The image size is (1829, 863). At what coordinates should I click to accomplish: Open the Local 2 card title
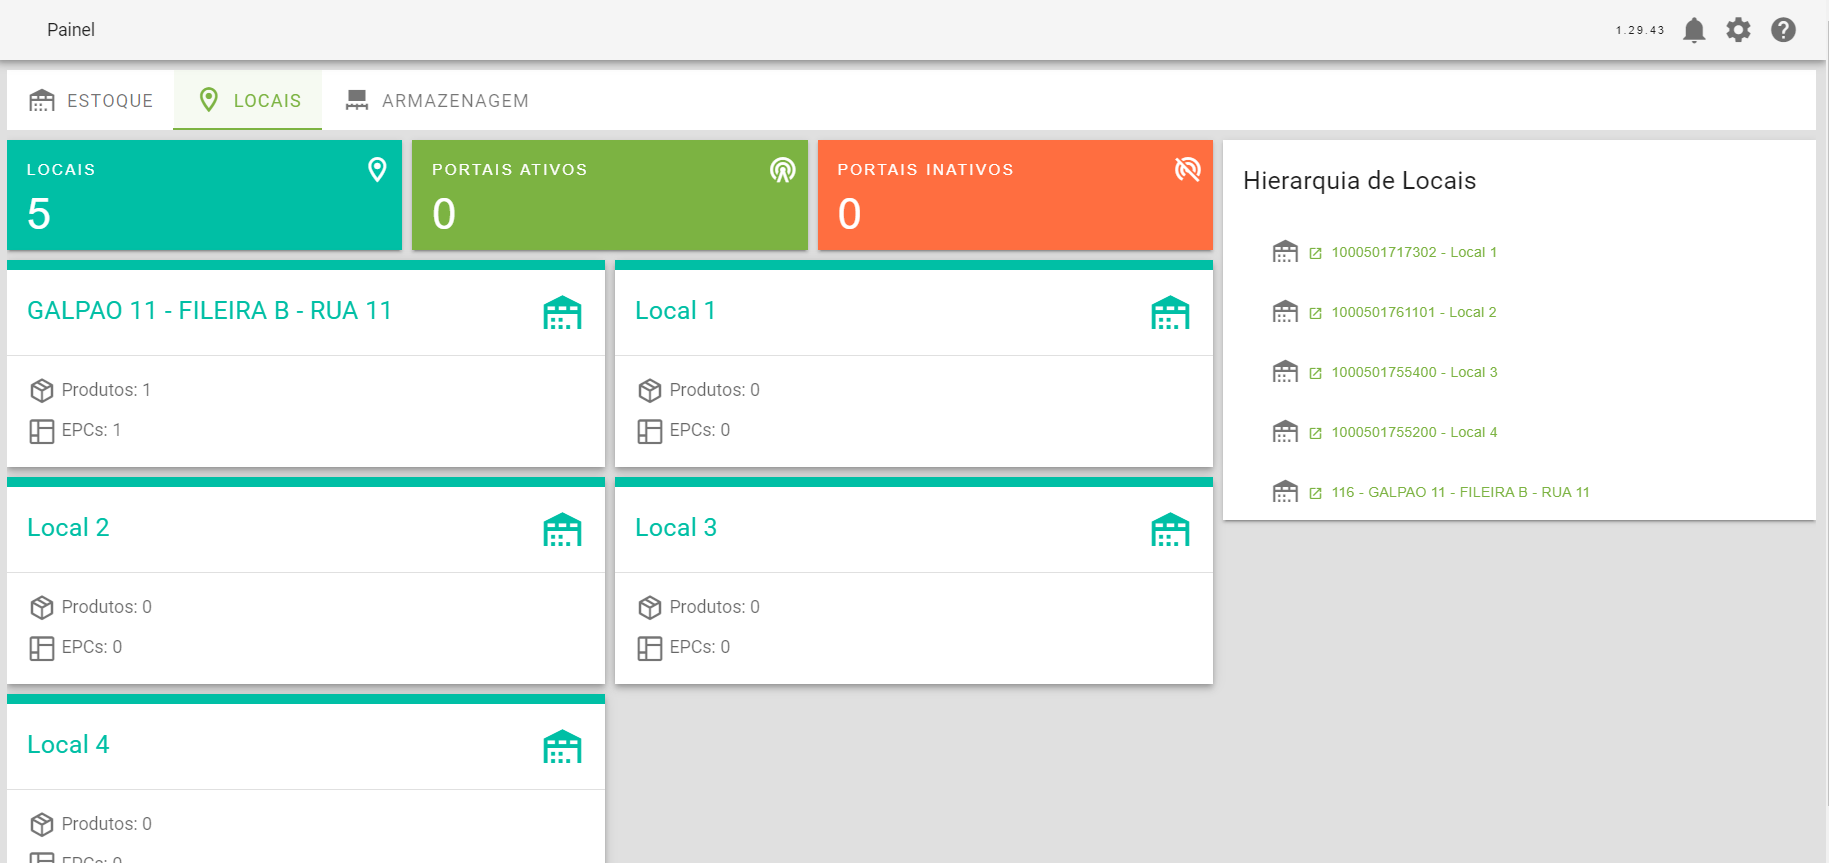[68, 528]
